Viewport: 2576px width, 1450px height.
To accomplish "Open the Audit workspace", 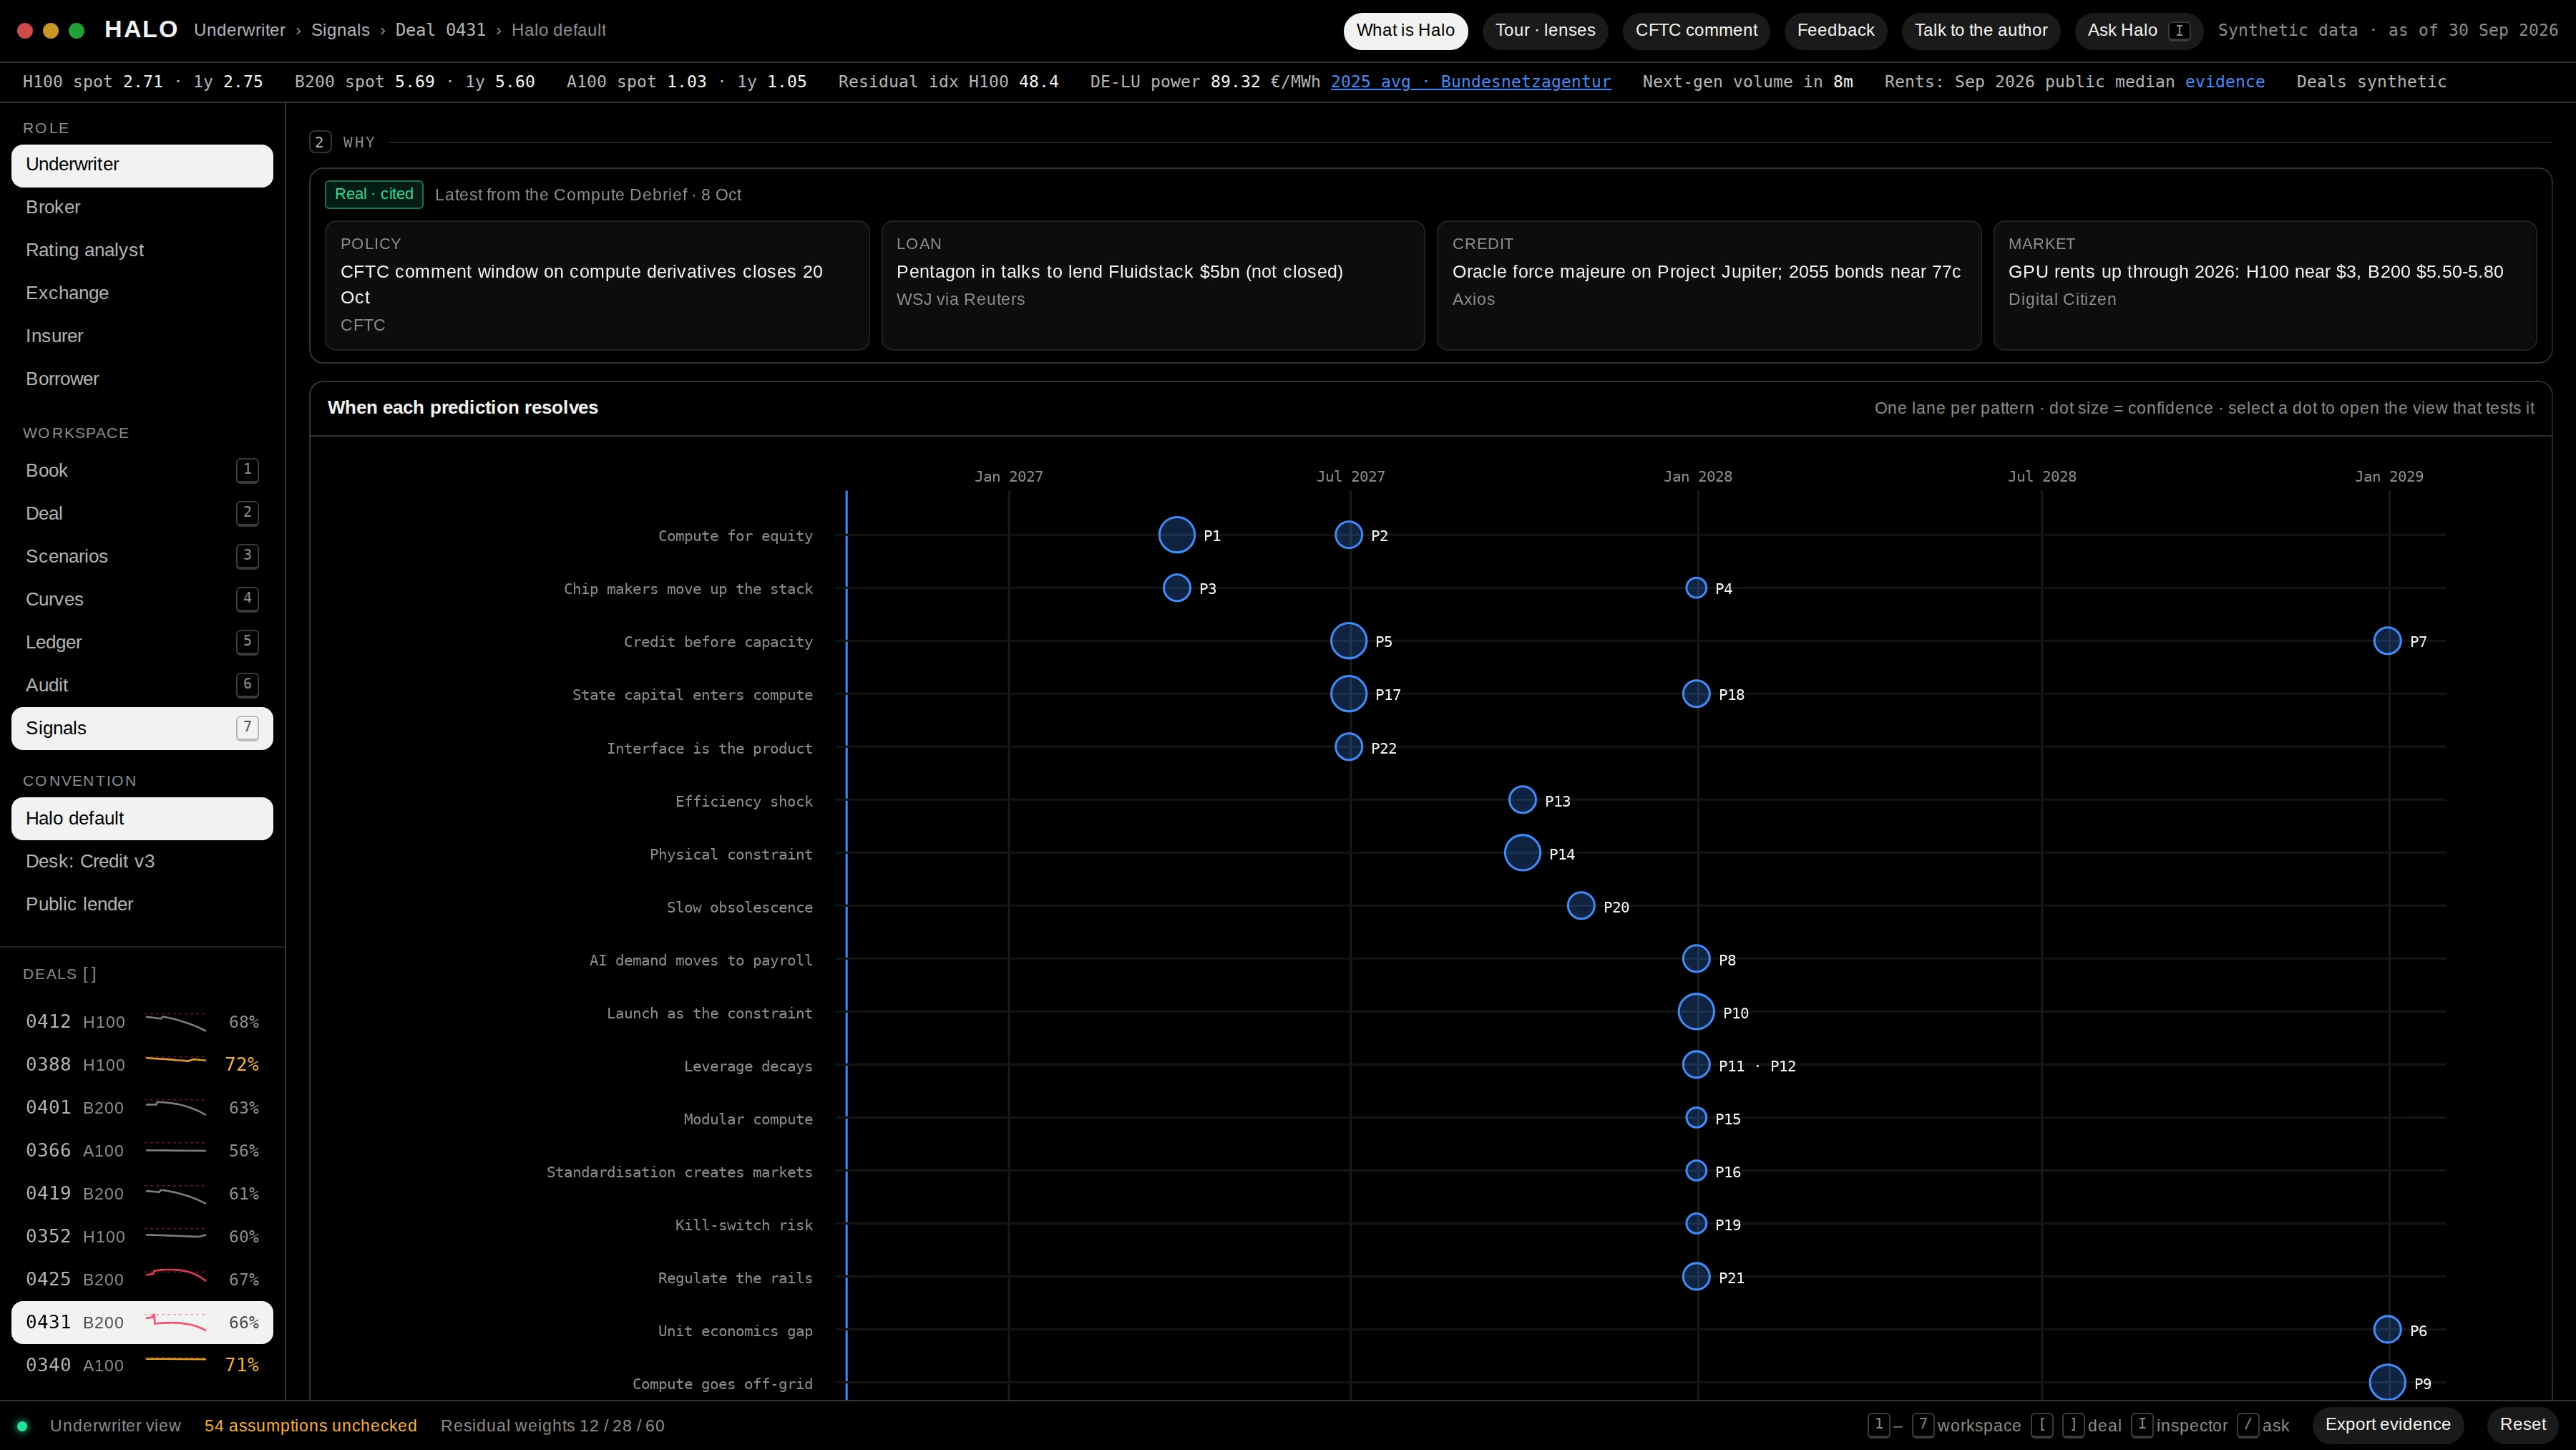I will (x=142, y=685).
